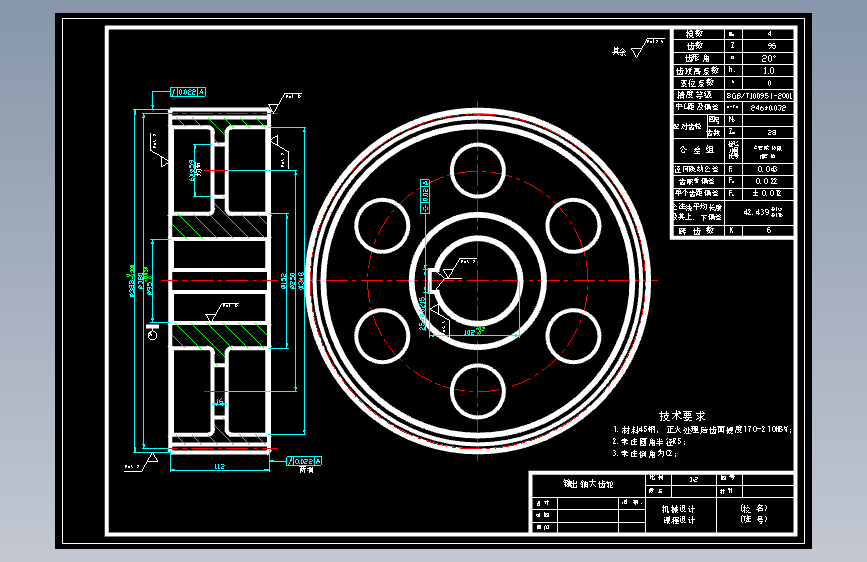Select the center shaft bore with keyway
The height and width of the screenshot is (562, 867).
point(477,281)
